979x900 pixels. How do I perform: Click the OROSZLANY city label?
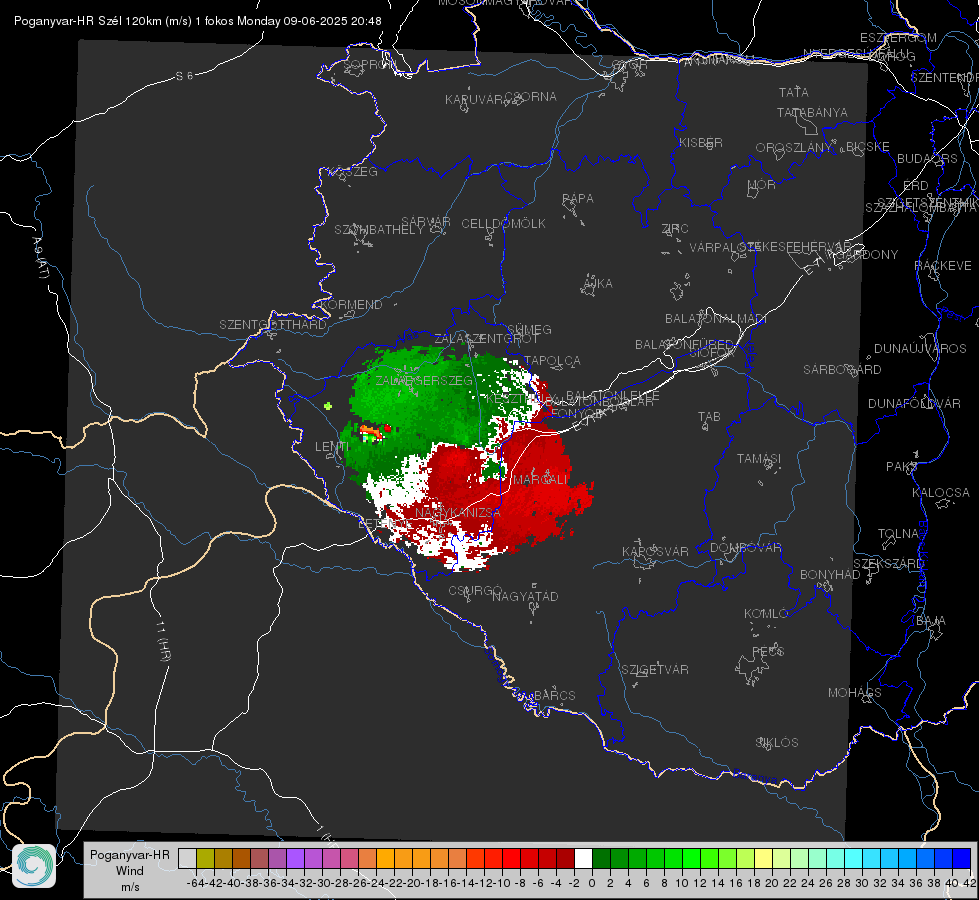pyautogui.click(x=794, y=147)
